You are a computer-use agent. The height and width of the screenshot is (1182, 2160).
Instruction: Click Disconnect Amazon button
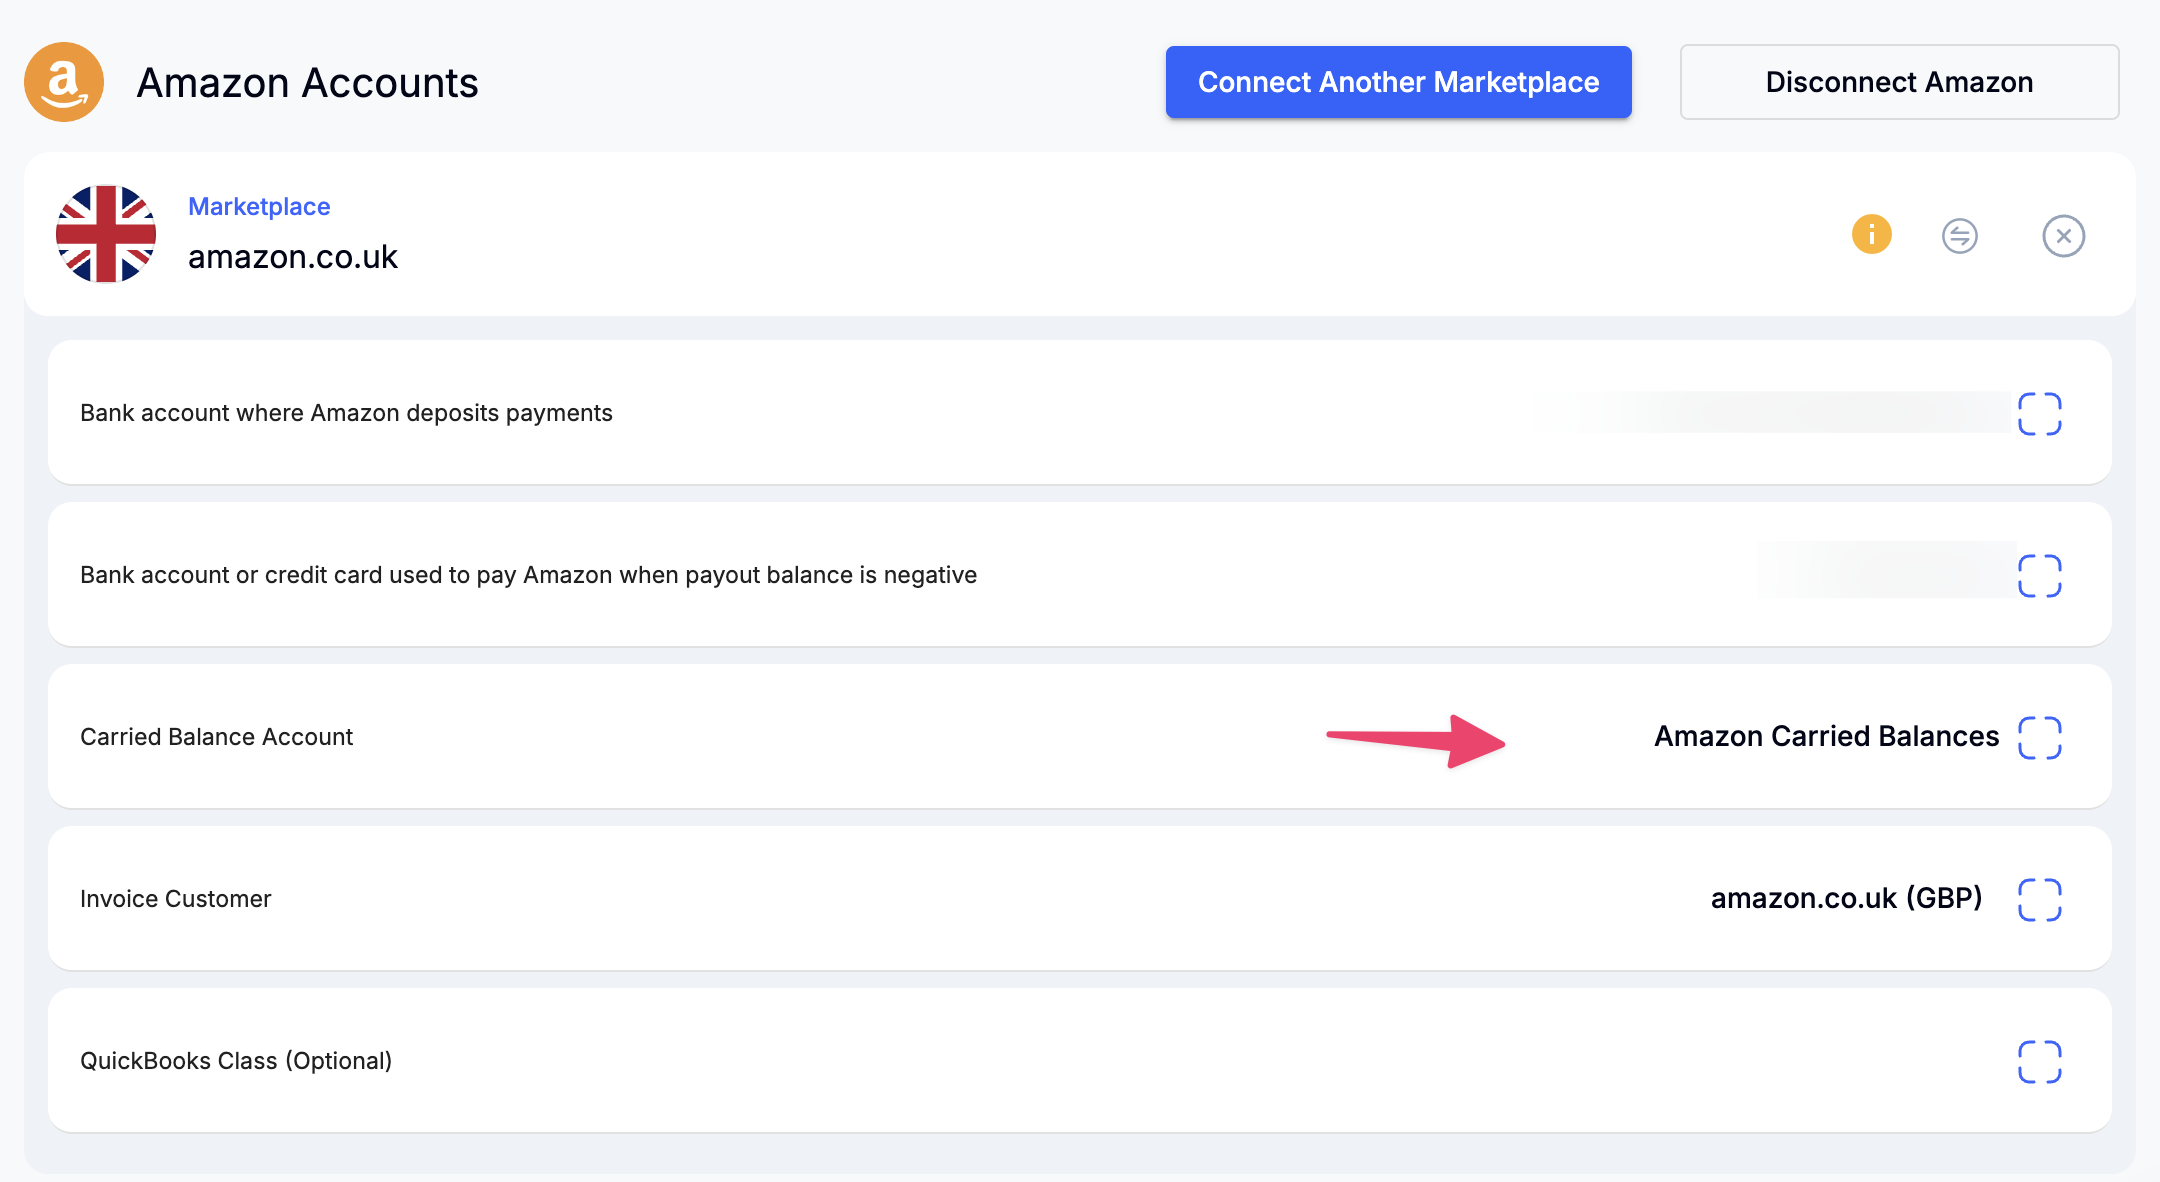(1900, 82)
